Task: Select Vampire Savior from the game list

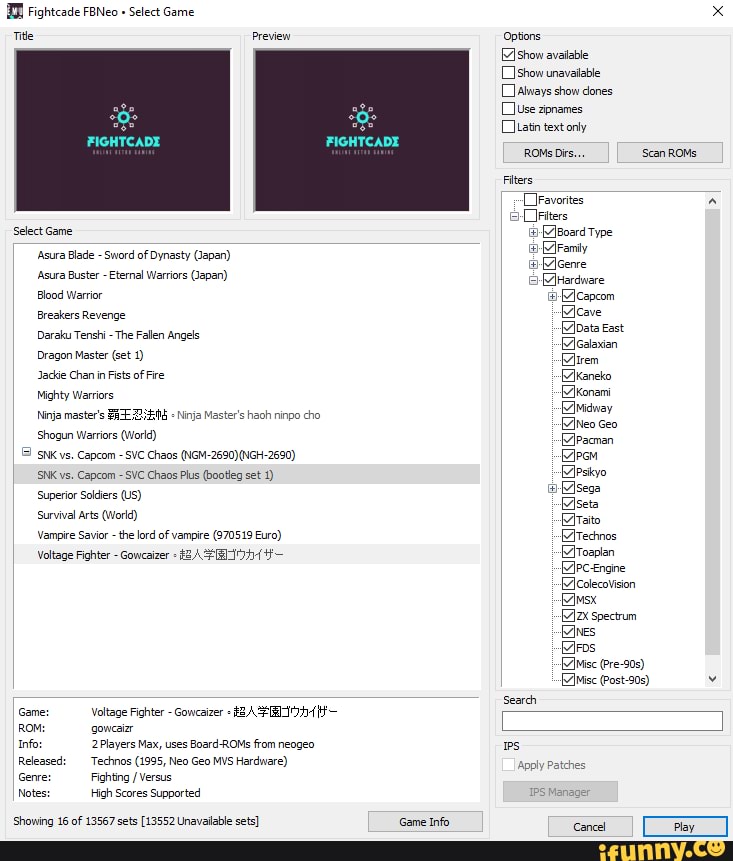Action: [159, 535]
